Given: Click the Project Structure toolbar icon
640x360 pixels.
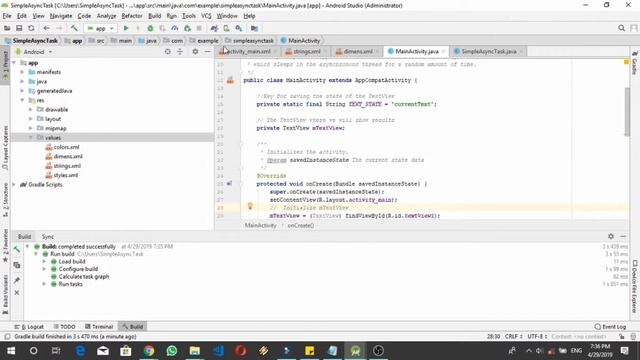Looking at the screenshot, I should [x=254, y=28].
